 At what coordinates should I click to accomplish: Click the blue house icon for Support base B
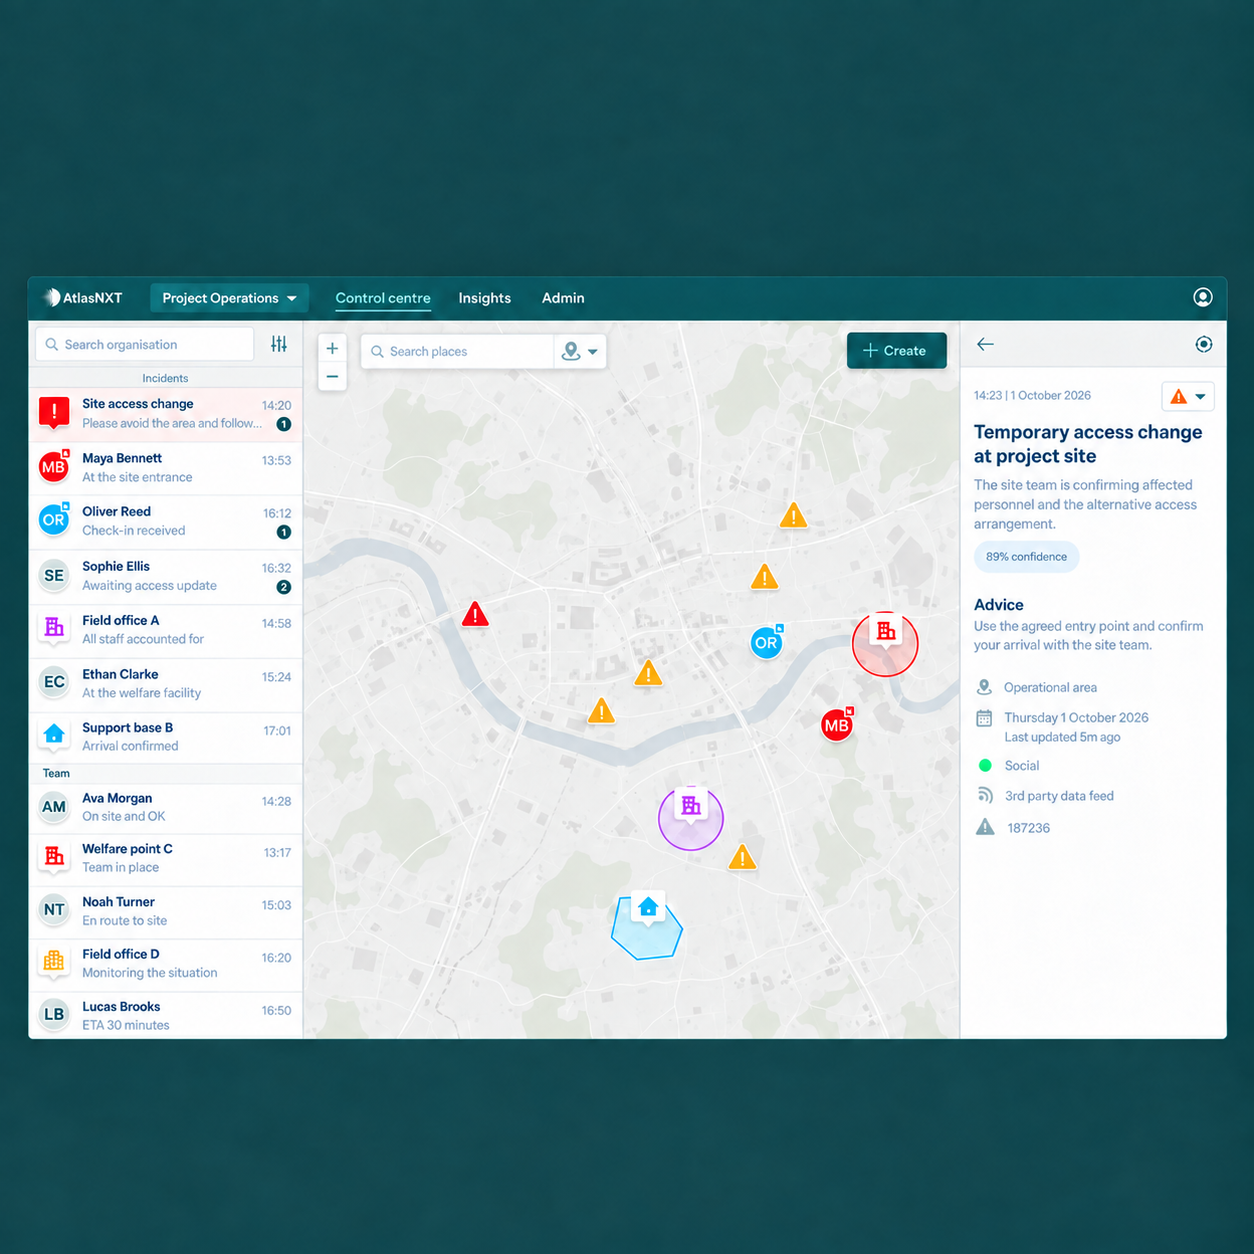tap(54, 735)
